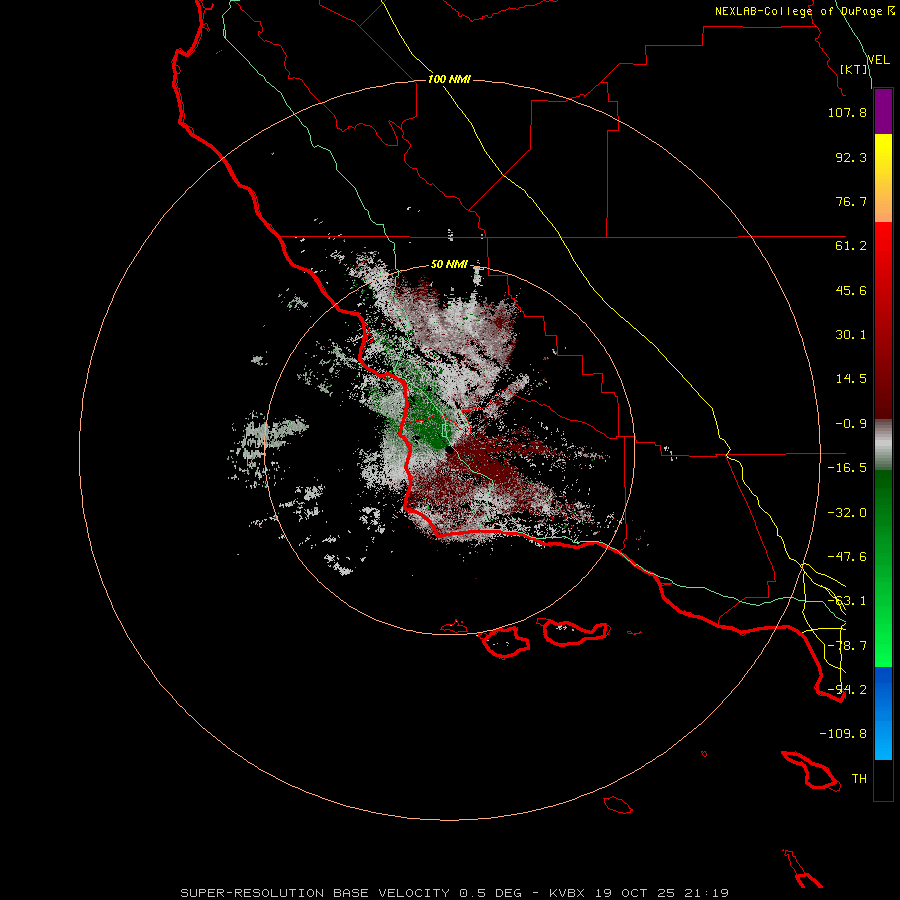Click the purple segment of the color bar
Image resolution: width=900 pixels, height=900 pixels.
pyautogui.click(x=883, y=111)
